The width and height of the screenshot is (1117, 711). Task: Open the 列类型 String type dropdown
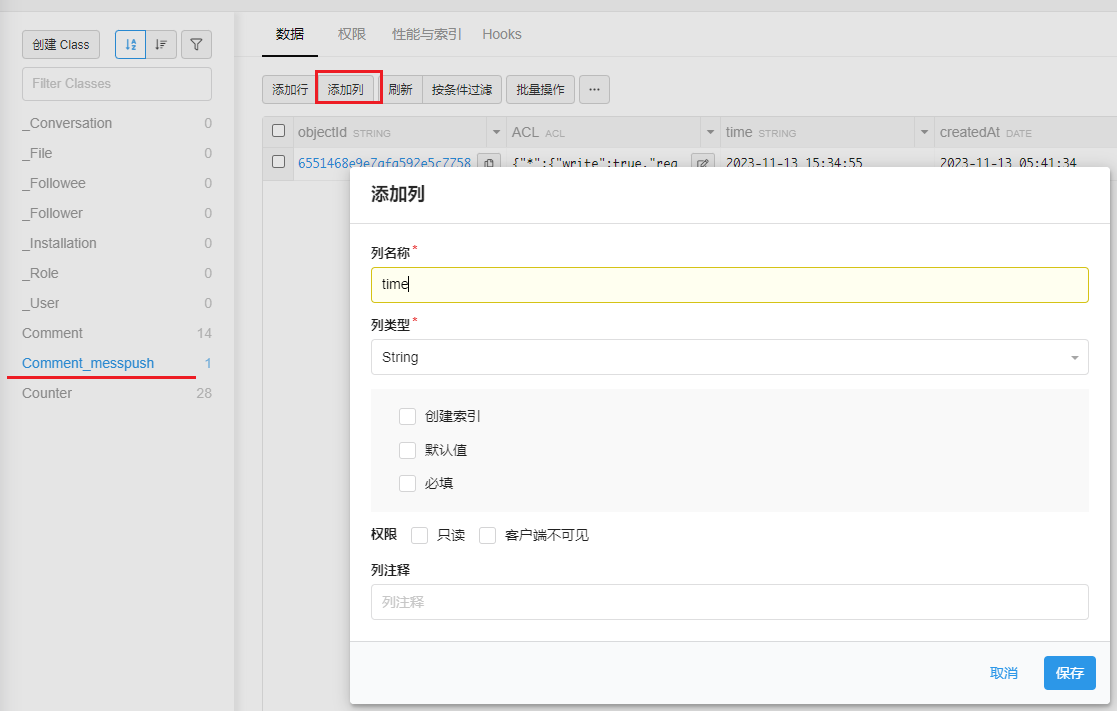pos(729,357)
